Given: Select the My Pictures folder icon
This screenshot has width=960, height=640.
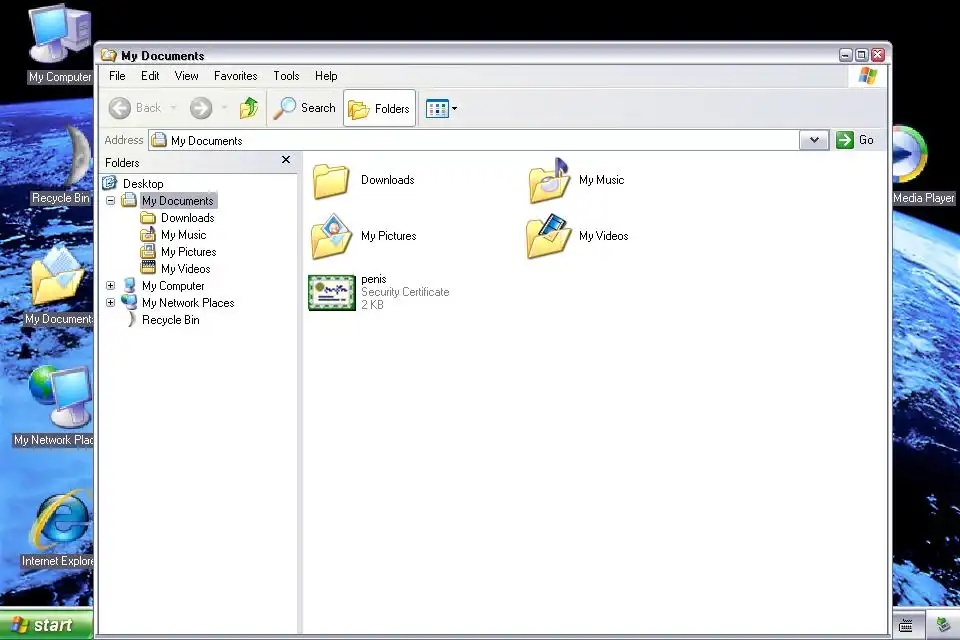Looking at the screenshot, I should click(x=331, y=236).
